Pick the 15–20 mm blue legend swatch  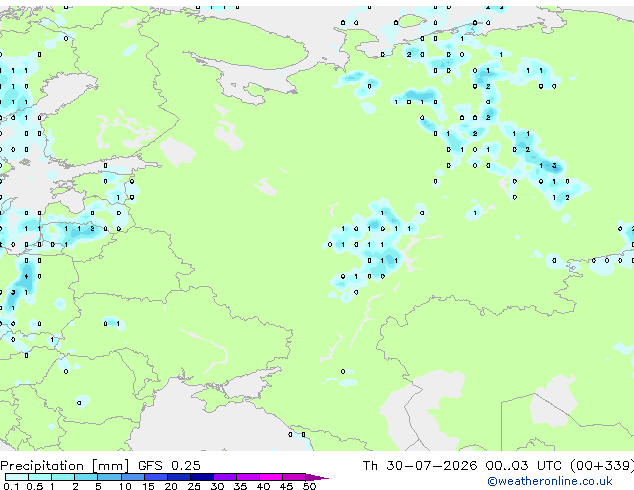point(155,477)
